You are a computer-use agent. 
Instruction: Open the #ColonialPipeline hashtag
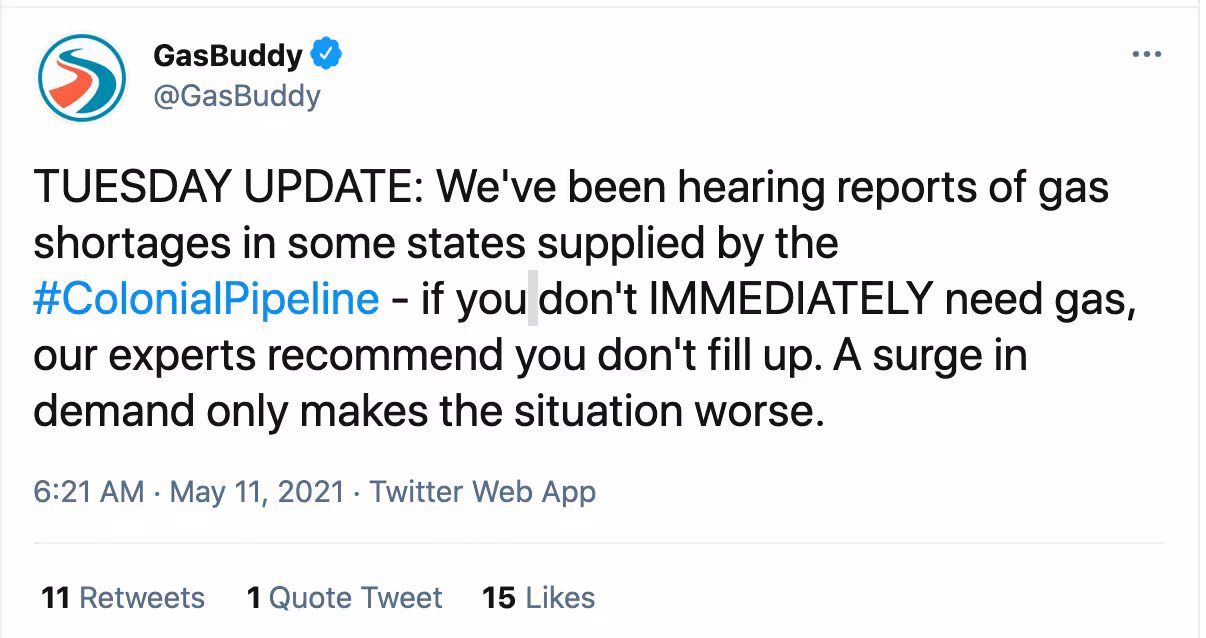click(x=206, y=300)
